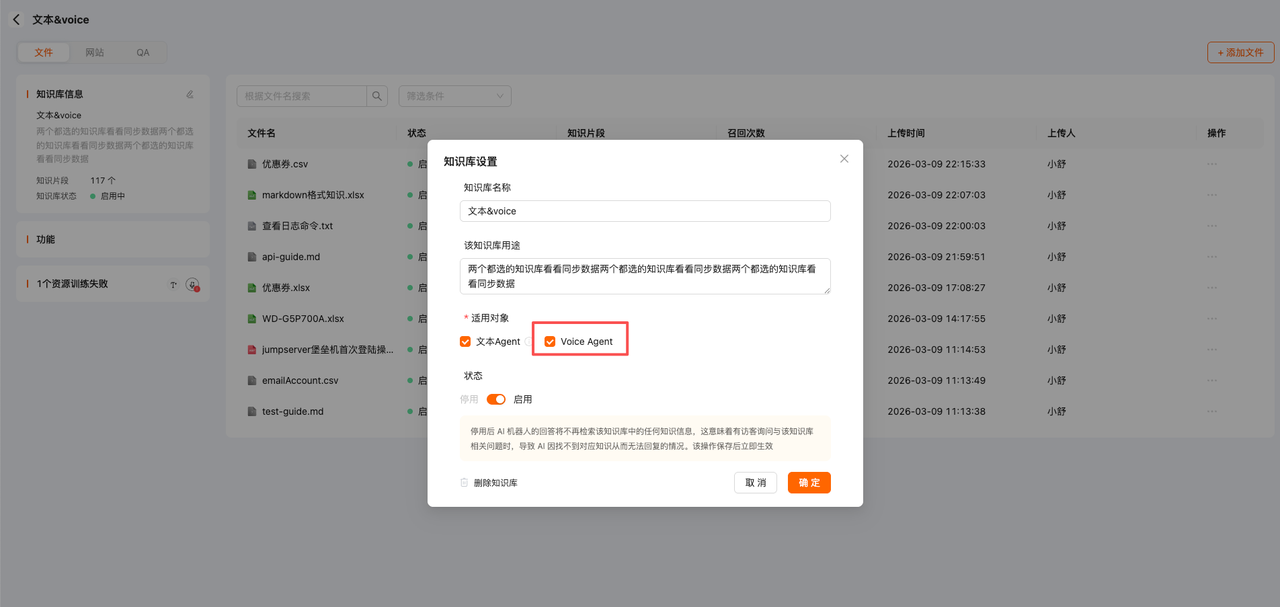Open more actions for test-guide.md row
The height and width of the screenshot is (607, 1280).
click(x=1212, y=411)
